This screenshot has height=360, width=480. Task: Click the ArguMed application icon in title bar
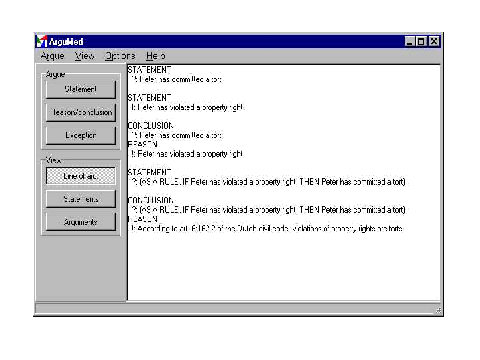click(x=41, y=41)
